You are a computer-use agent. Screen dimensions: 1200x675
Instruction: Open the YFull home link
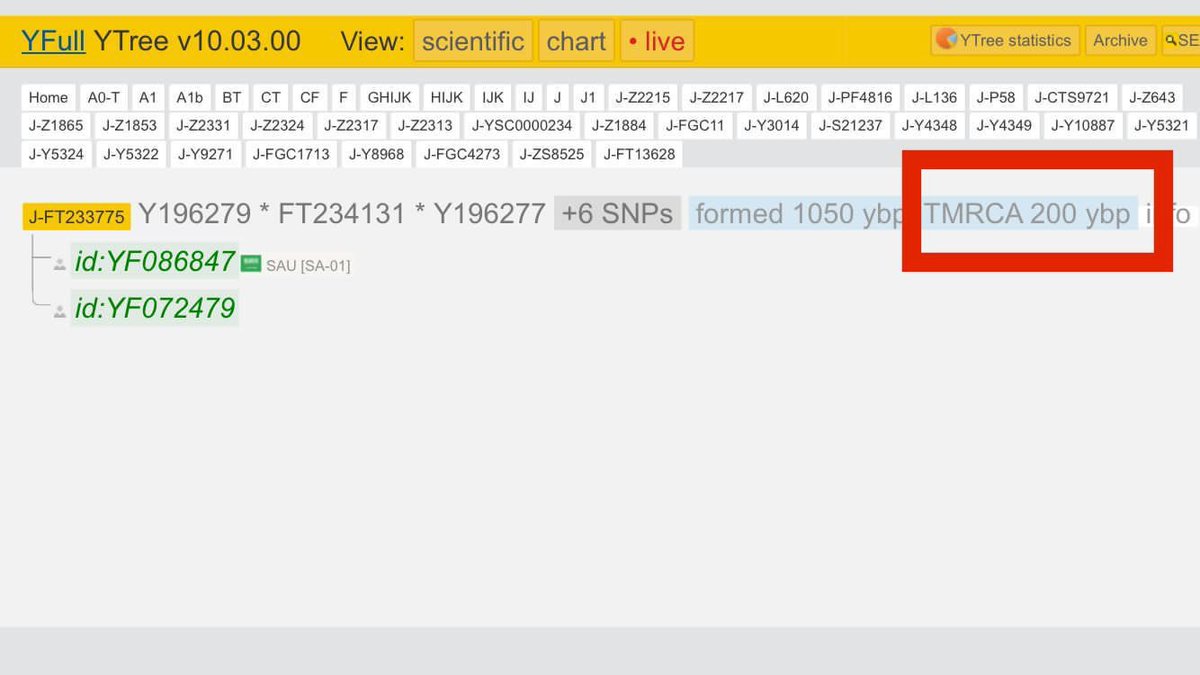53,41
